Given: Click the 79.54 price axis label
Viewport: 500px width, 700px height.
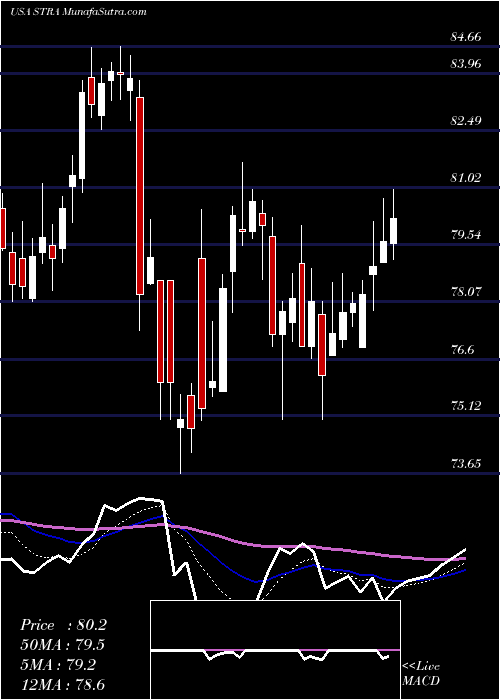Looking at the screenshot, I should point(466,235).
